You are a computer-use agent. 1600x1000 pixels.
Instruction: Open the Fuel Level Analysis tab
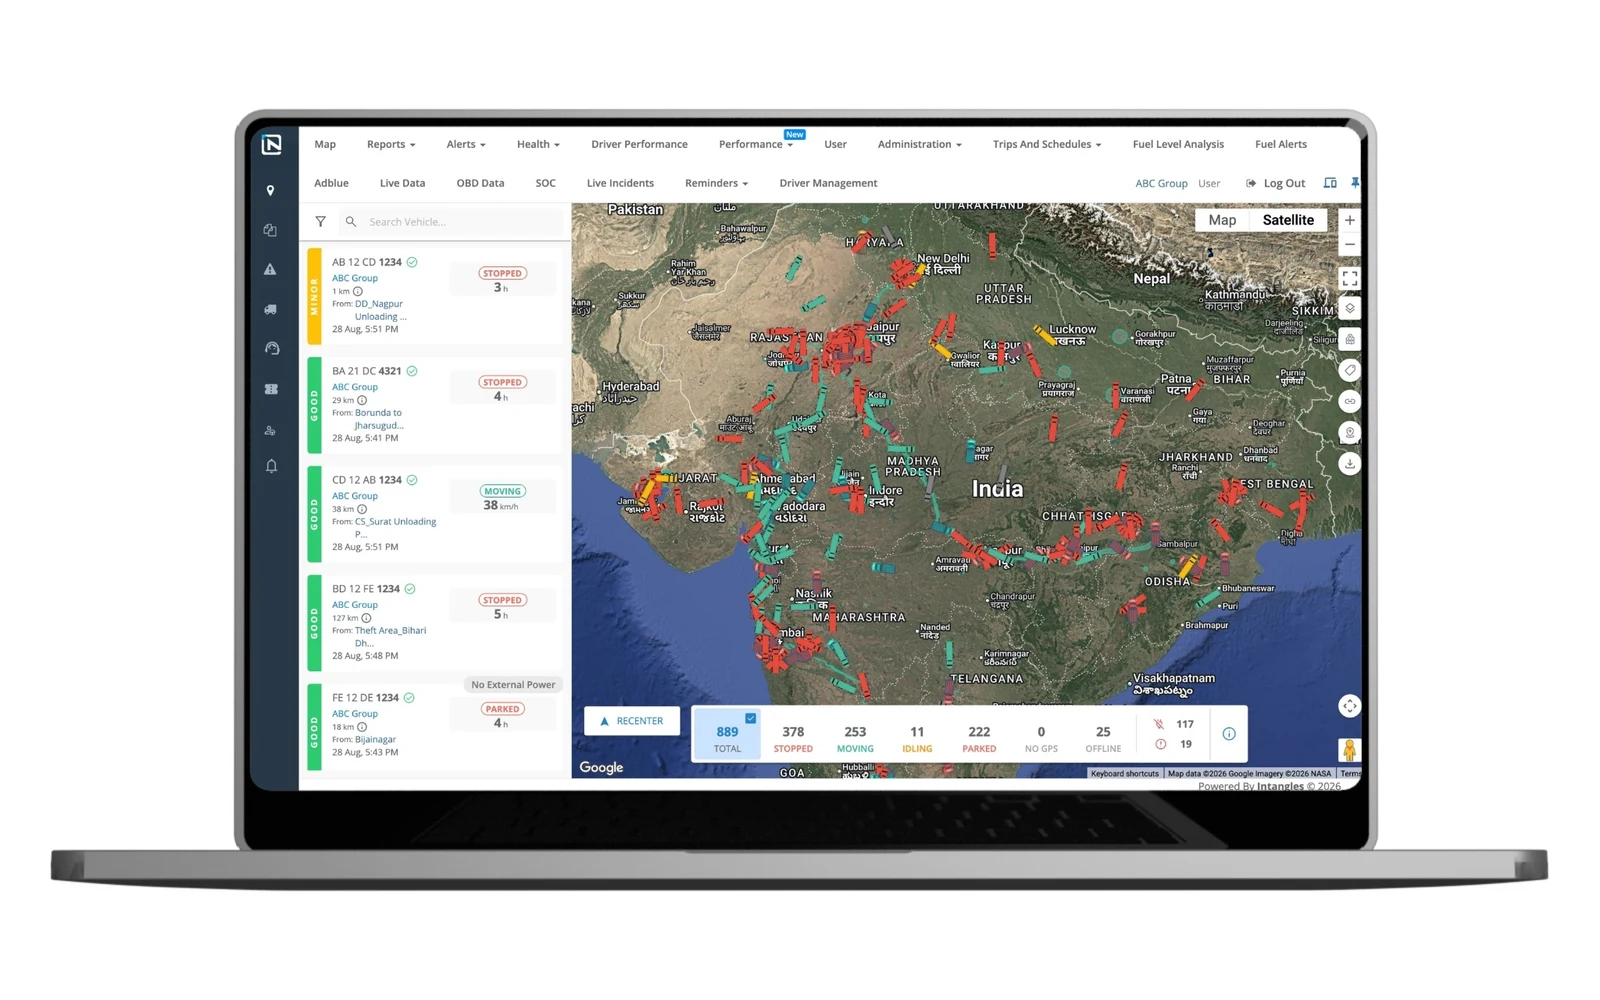point(1178,144)
